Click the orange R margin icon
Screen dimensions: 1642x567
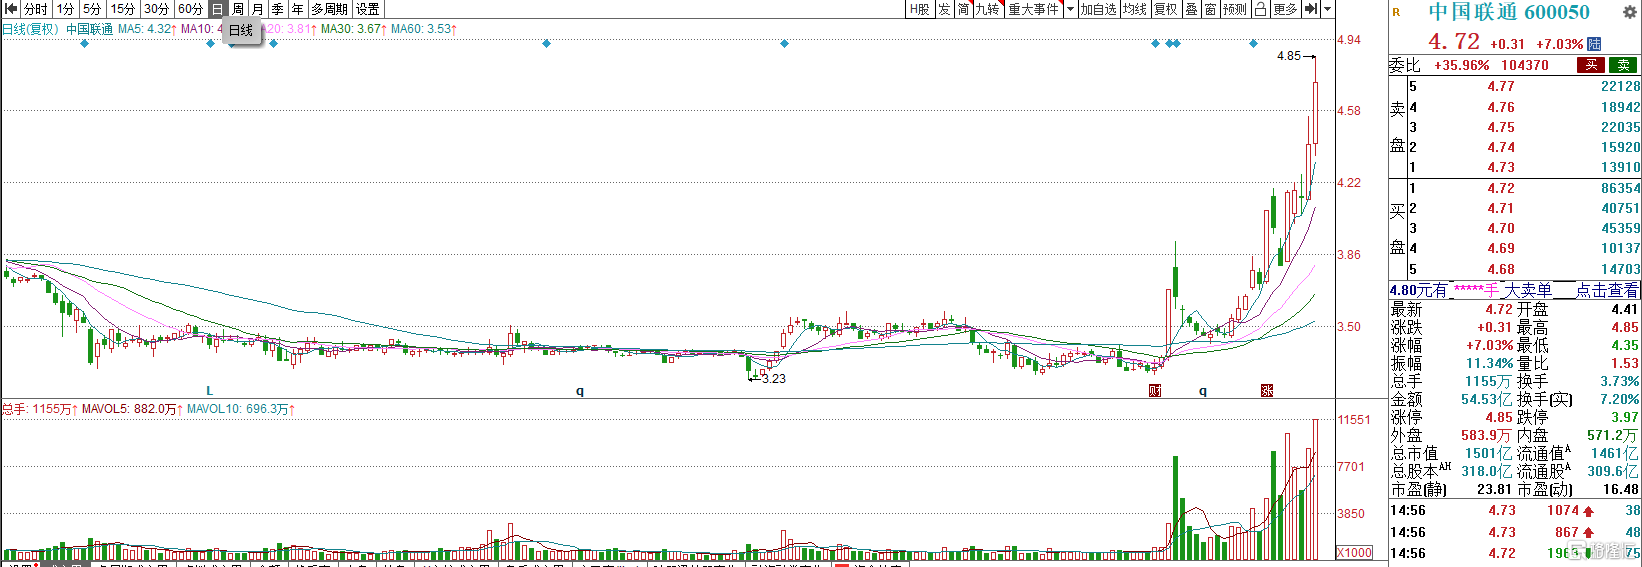pos(1396,12)
